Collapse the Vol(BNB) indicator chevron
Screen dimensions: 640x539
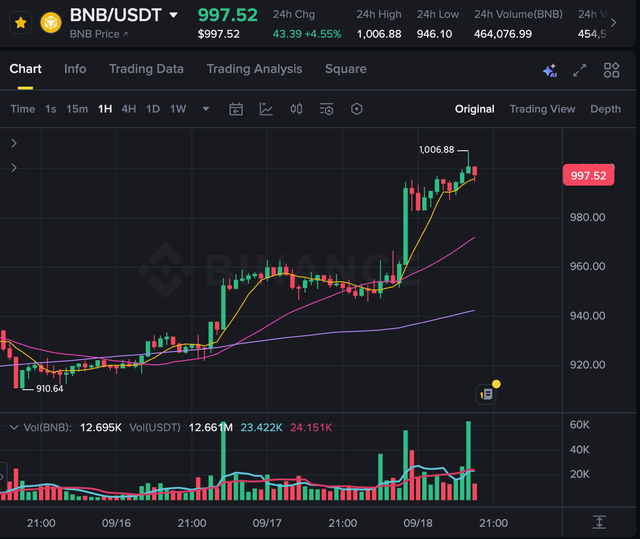point(14,427)
